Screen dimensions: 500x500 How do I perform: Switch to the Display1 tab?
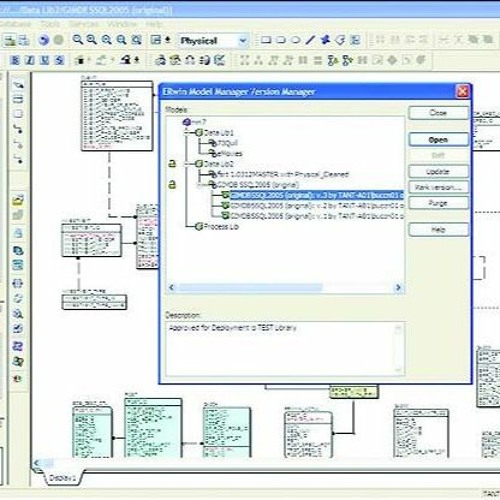(62, 478)
